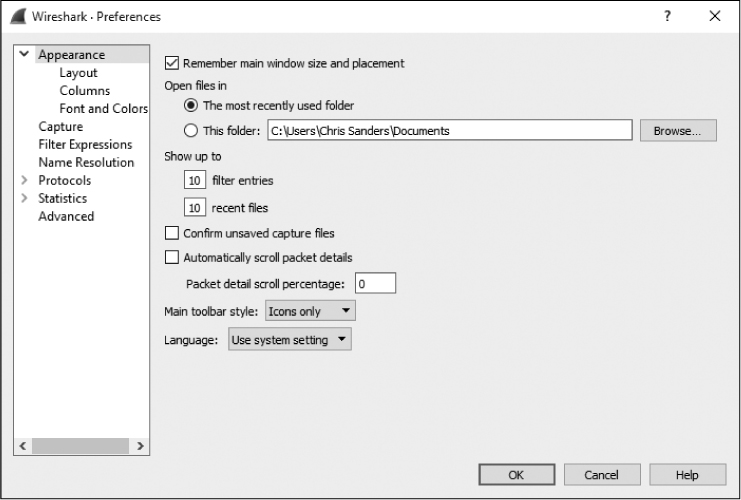The width and height of the screenshot is (741, 500).
Task: Uncheck Remember main window size and placement
Action: [172, 63]
